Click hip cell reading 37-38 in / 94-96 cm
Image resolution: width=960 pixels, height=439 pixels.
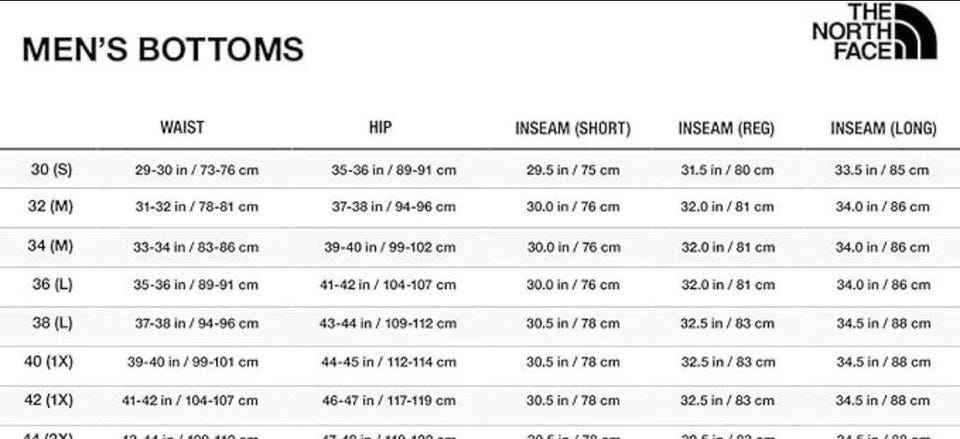click(394, 208)
